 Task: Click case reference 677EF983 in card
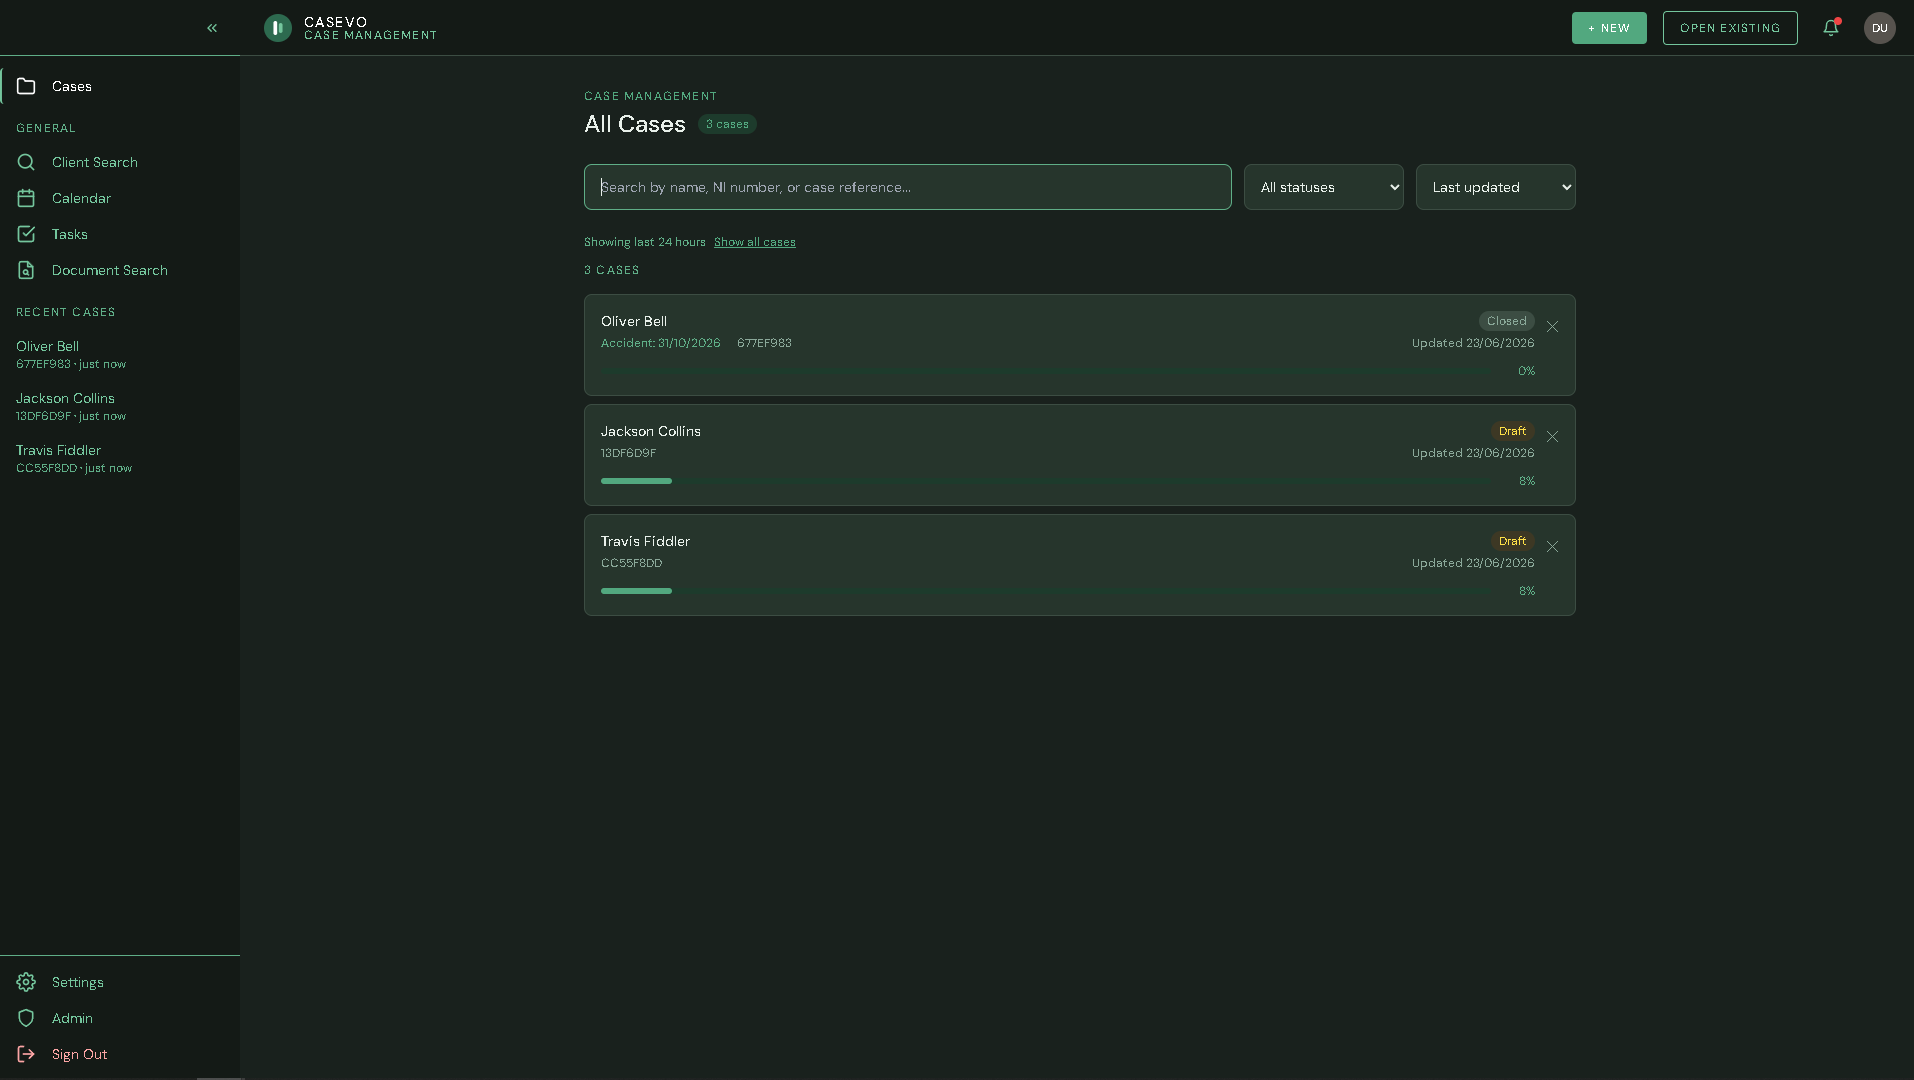pyautogui.click(x=764, y=343)
